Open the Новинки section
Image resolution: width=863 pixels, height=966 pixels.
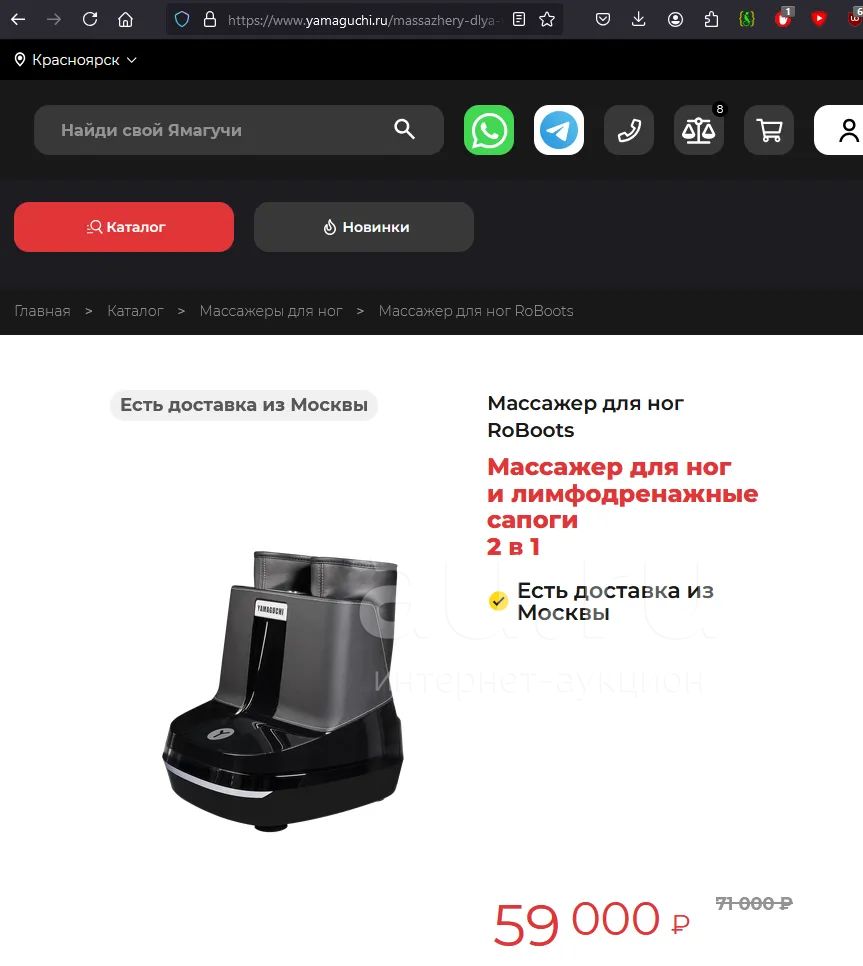364,227
